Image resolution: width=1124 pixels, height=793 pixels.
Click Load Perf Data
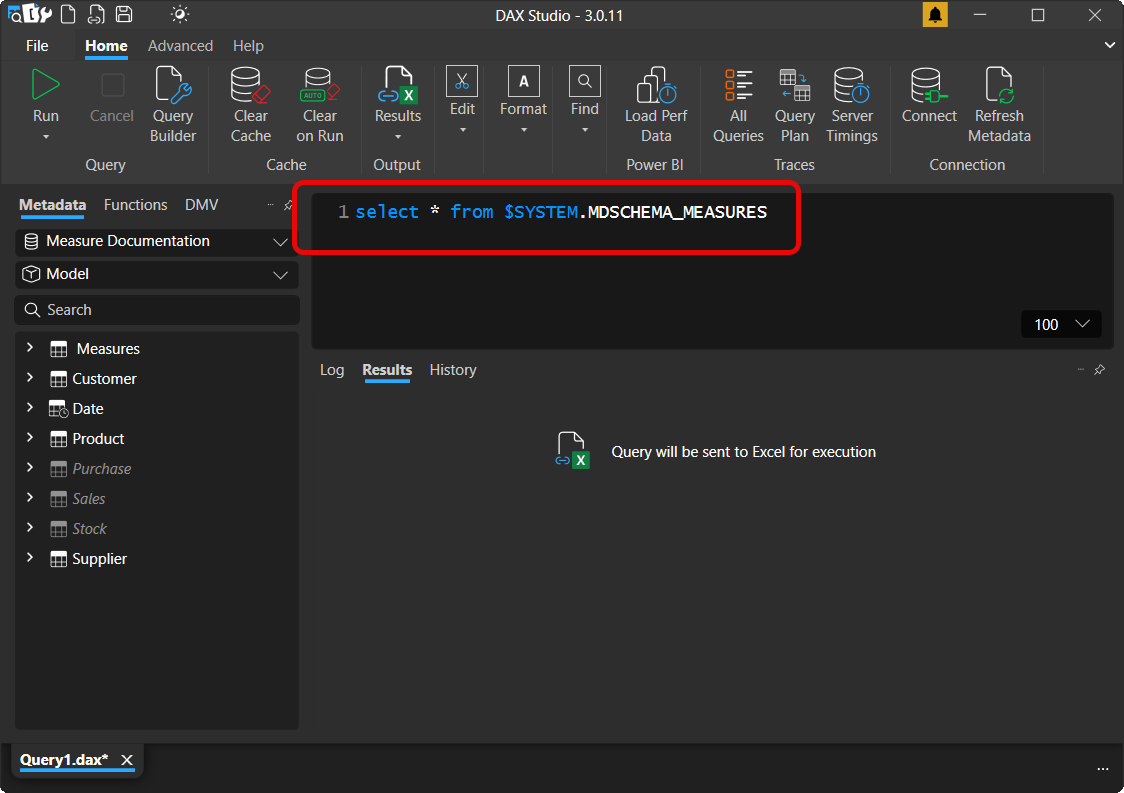(x=656, y=105)
